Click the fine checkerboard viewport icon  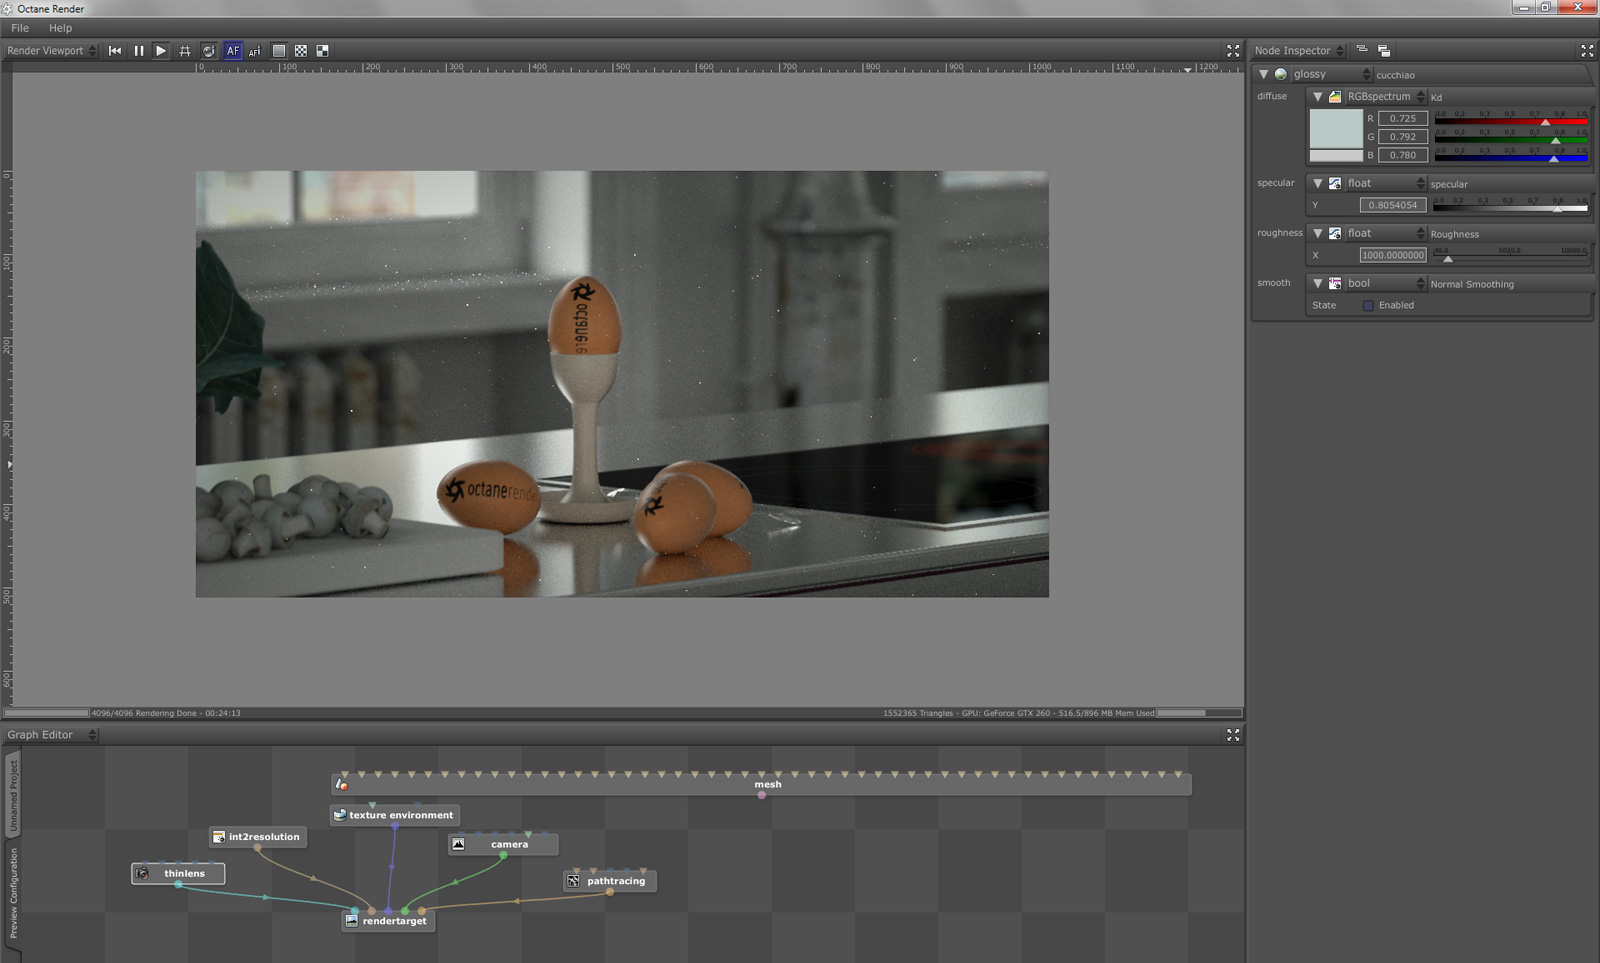click(301, 51)
